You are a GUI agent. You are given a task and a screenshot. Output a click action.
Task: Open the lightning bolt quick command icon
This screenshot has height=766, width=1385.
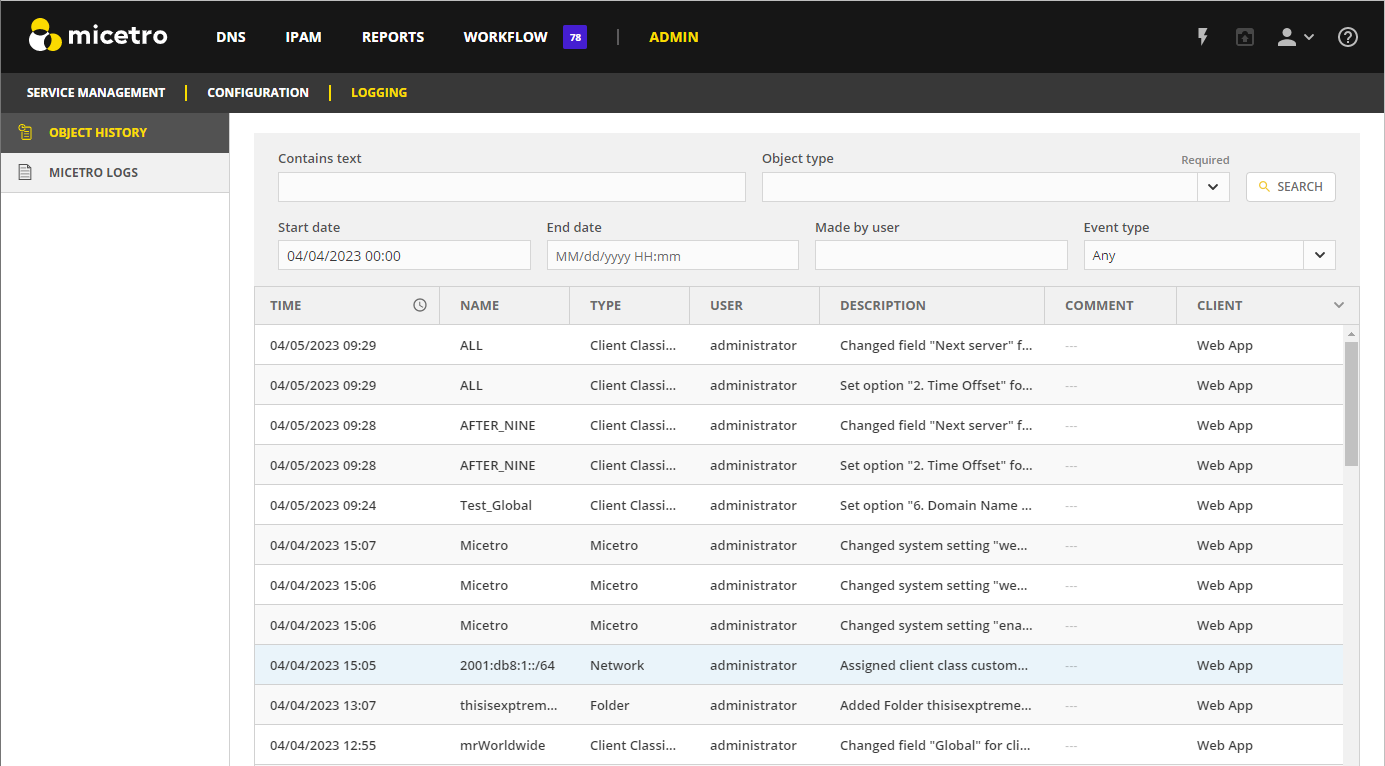pyautogui.click(x=1203, y=37)
